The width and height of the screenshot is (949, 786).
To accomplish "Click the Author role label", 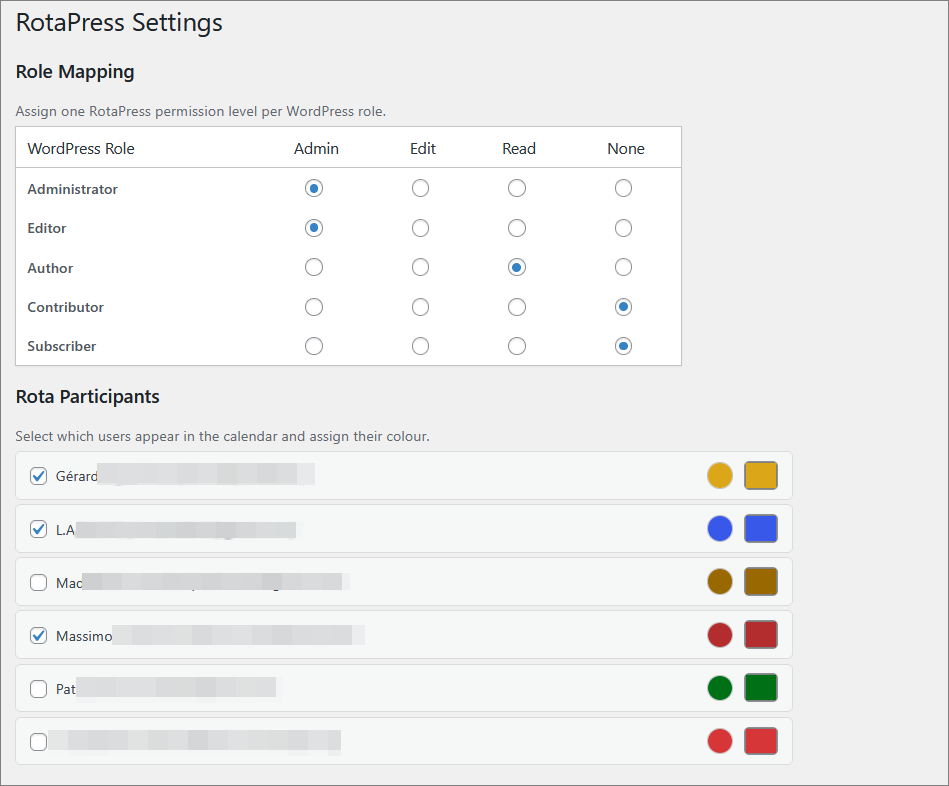I will click(50, 268).
